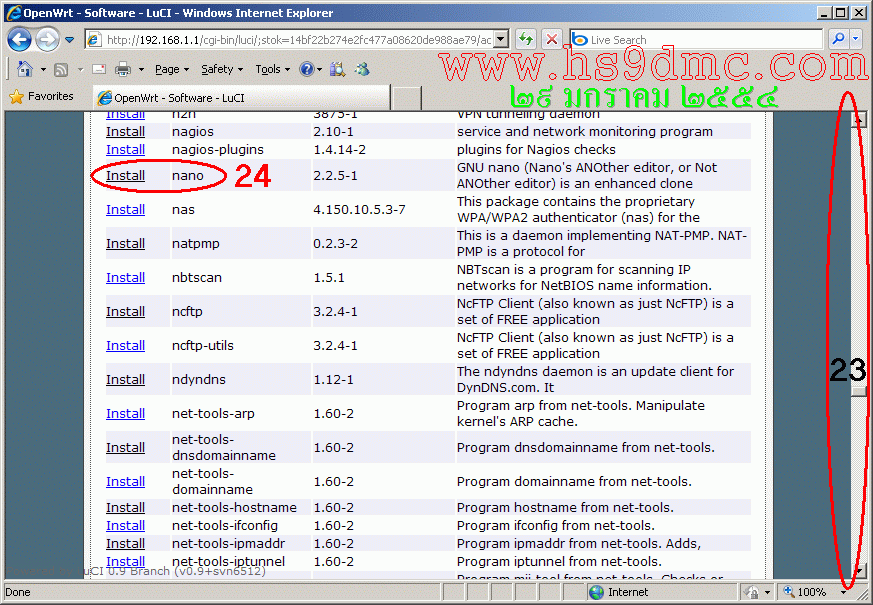Maximize the Internet Explorer window
Viewport: 873px width, 605px height.
tap(841, 12)
